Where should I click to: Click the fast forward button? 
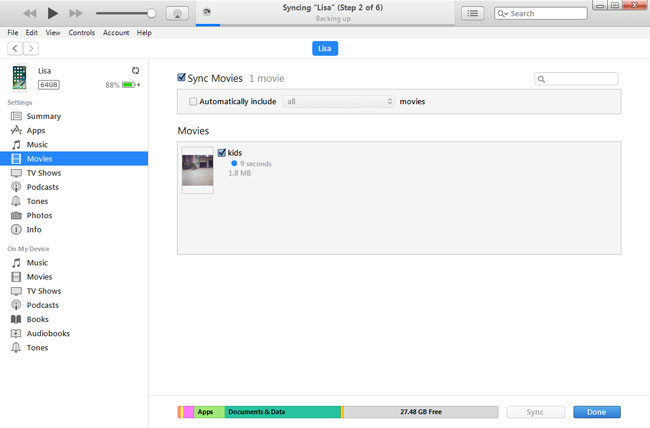tap(75, 13)
